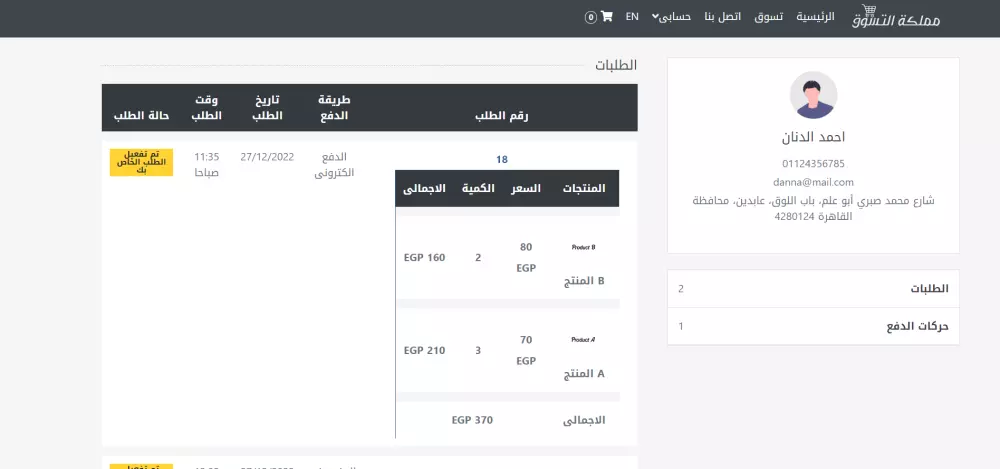Screen dimensions: 1000x469
Task: Click the المنتج A product name
Action: pyautogui.click(x=584, y=374)
